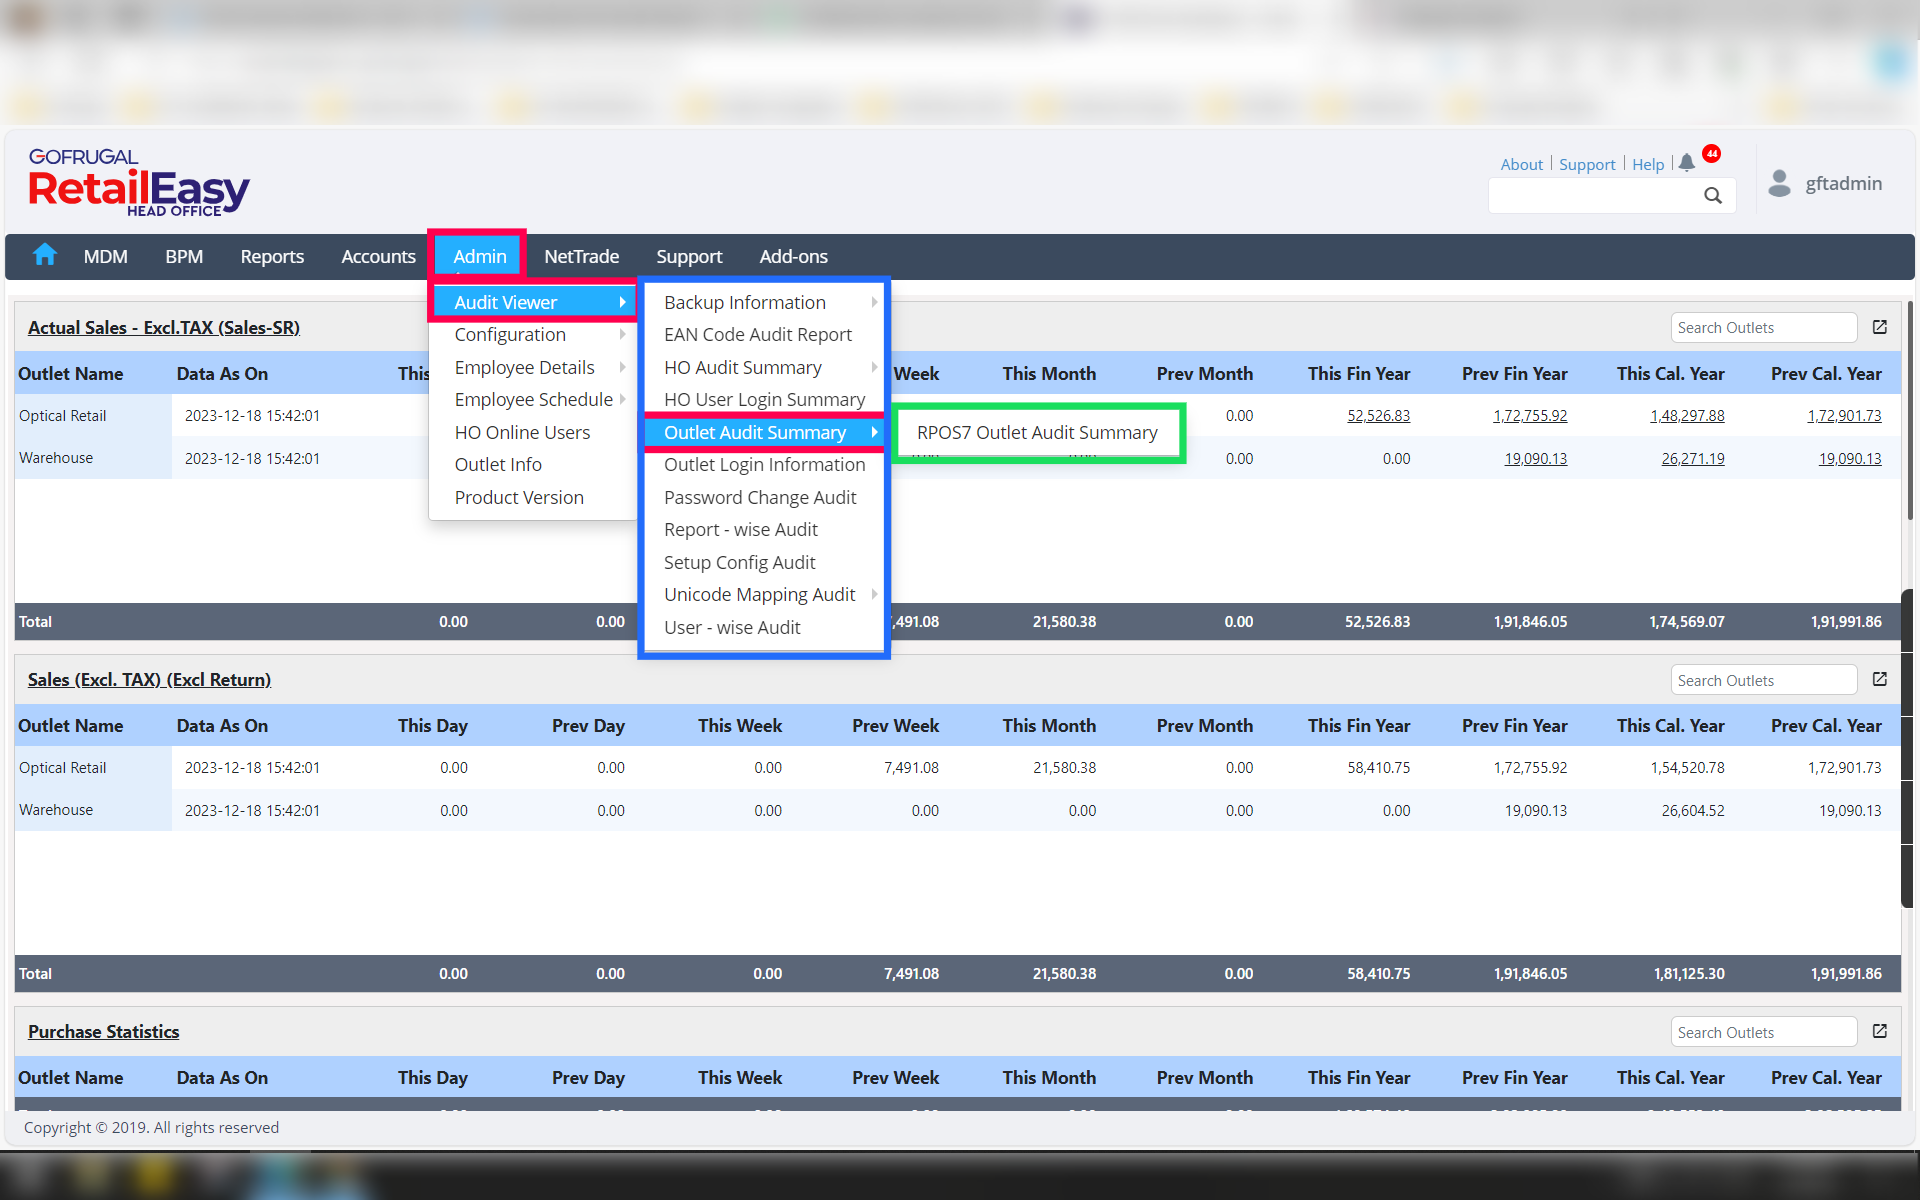The height and width of the screenshot is (1200, 1920).
Task: Pop out the Sales Excl Return panel
Action: click(x=1880, y=679)
